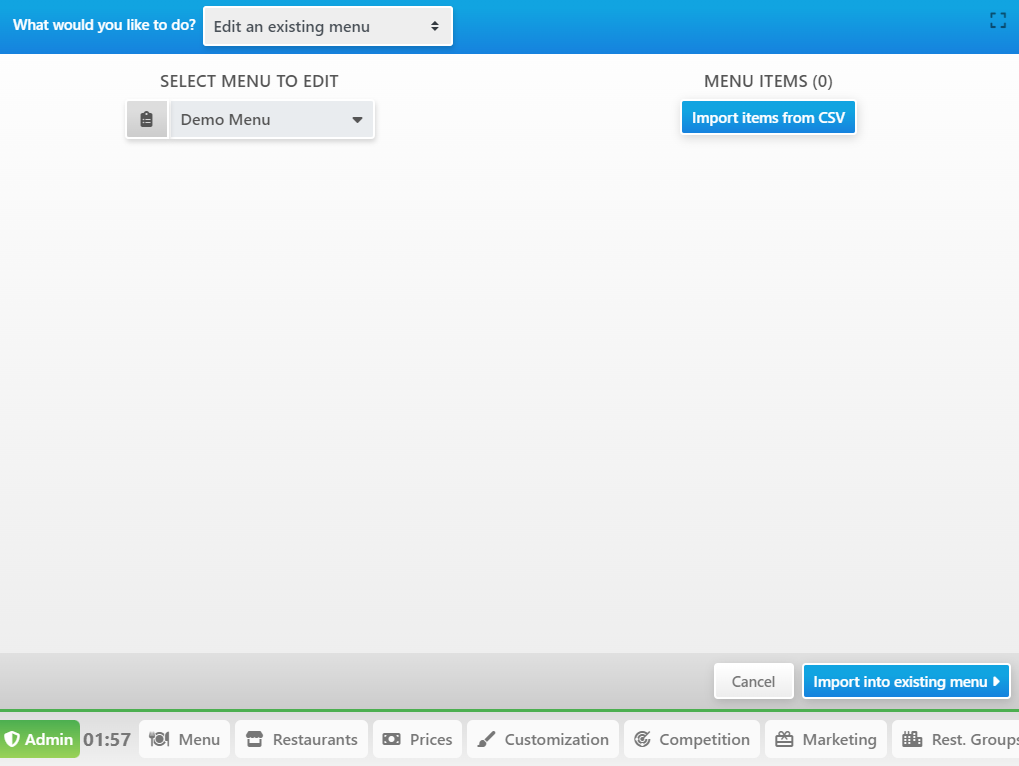Click the clipboard icon beside Demo Menu
The height and width of the screenshot is (766, 1019).
tap(147, 120)
